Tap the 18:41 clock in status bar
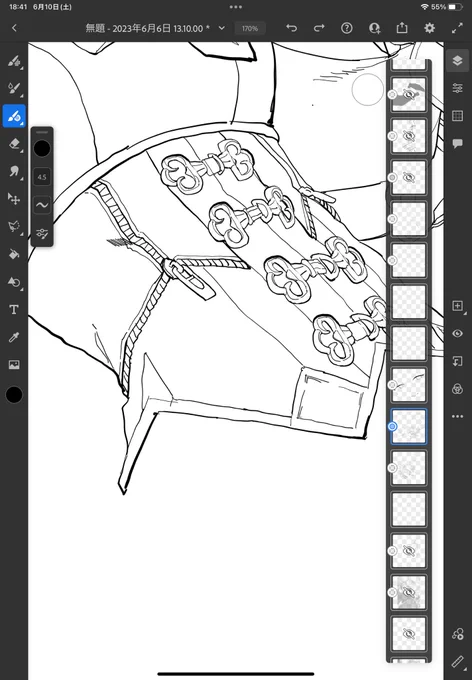The image size is (472, 680). pos(18,7)
